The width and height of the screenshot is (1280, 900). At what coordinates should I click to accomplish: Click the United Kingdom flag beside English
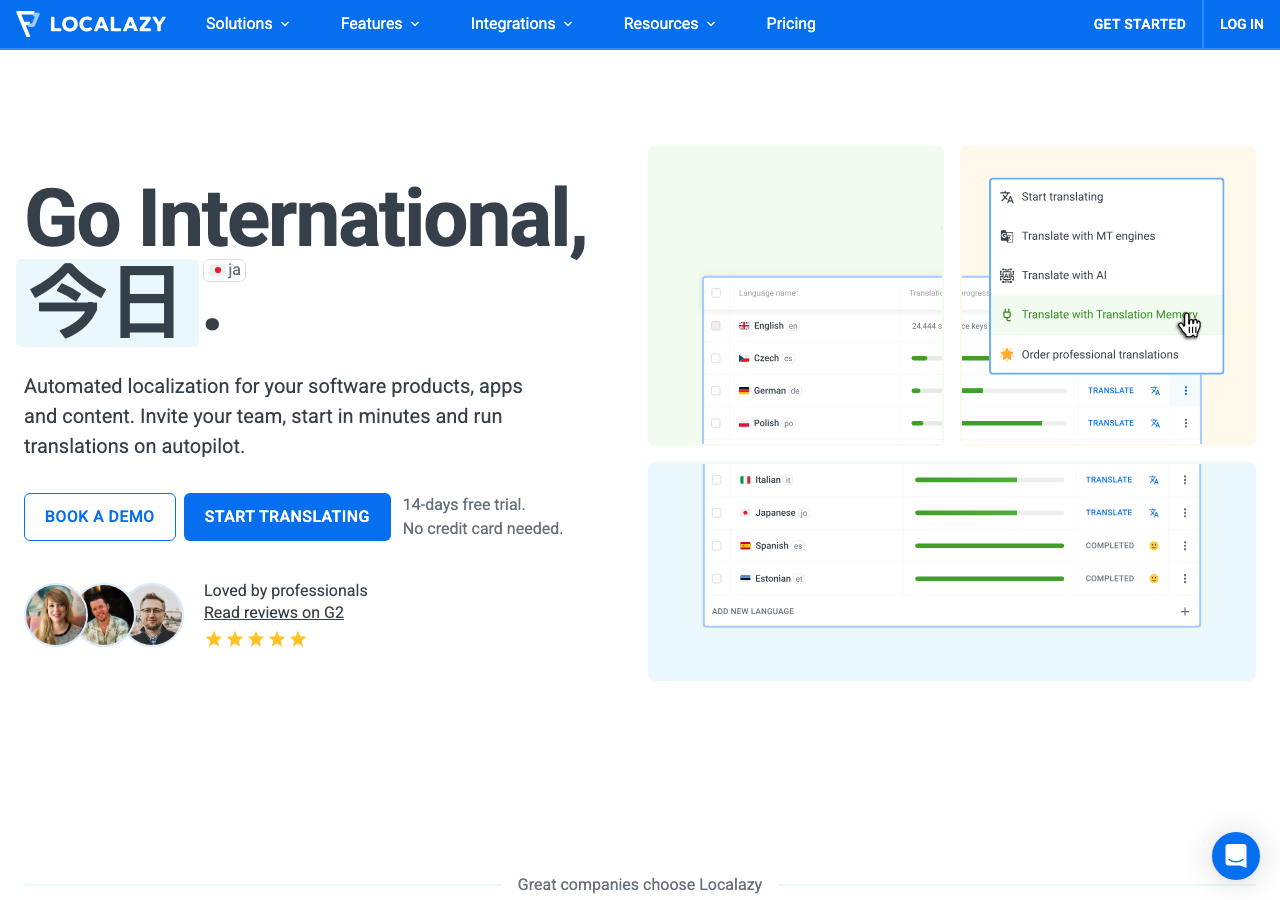(x=744, y=326)
